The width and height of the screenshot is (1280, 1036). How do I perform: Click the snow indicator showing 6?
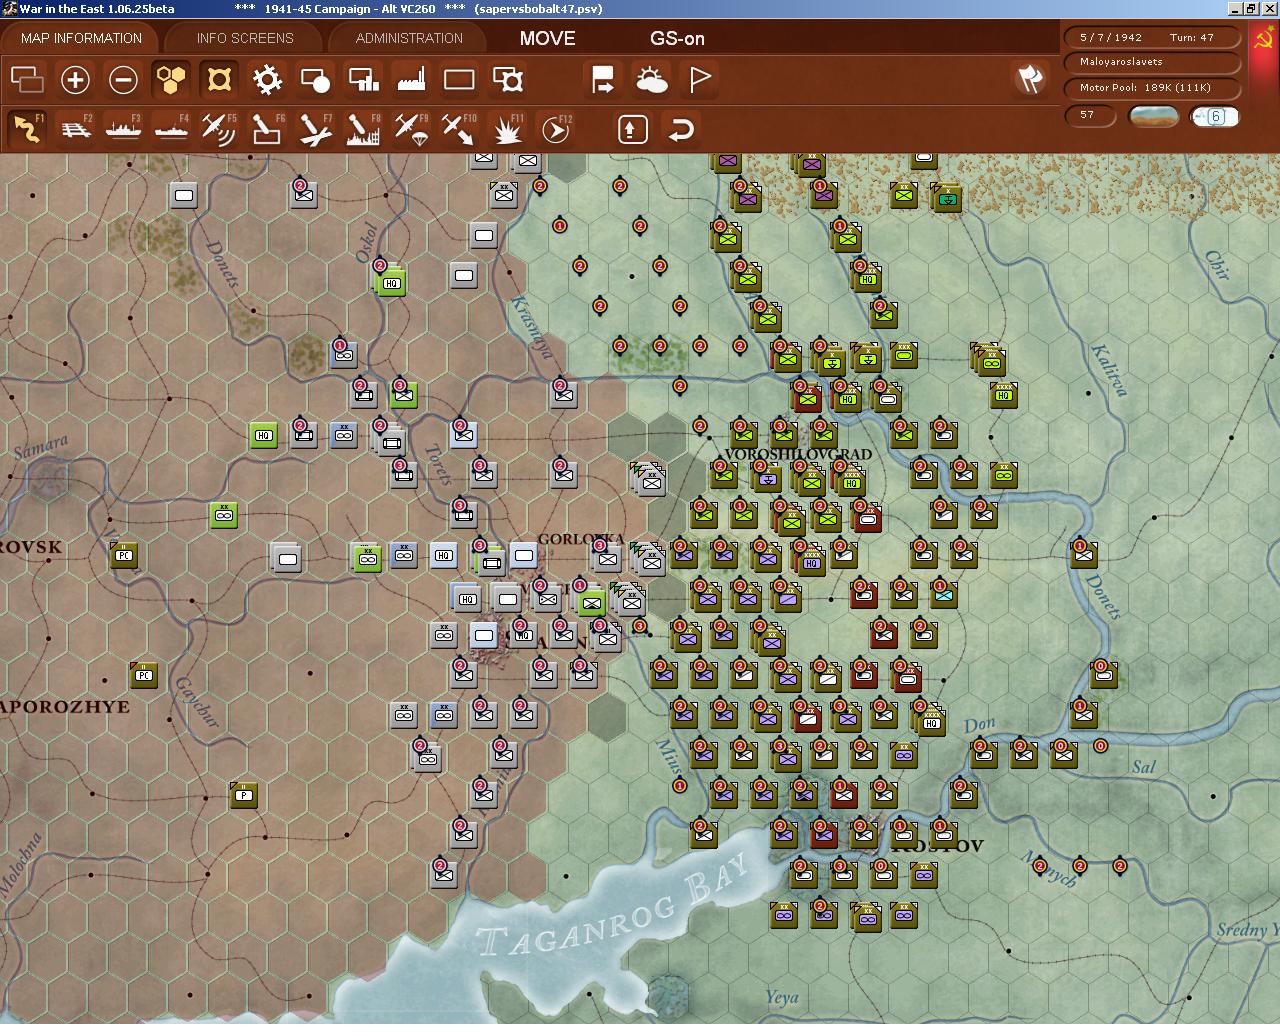click(1215, 116)
